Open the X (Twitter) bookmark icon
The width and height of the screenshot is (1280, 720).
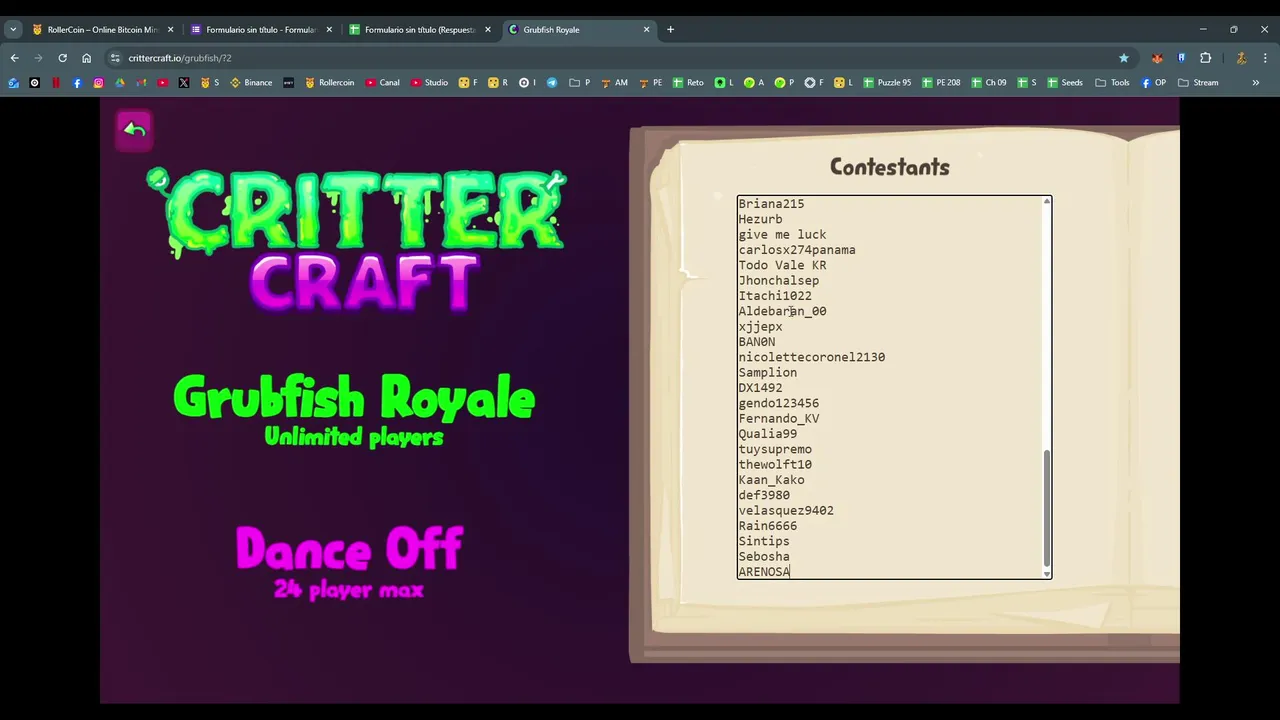tap(184, 83)
